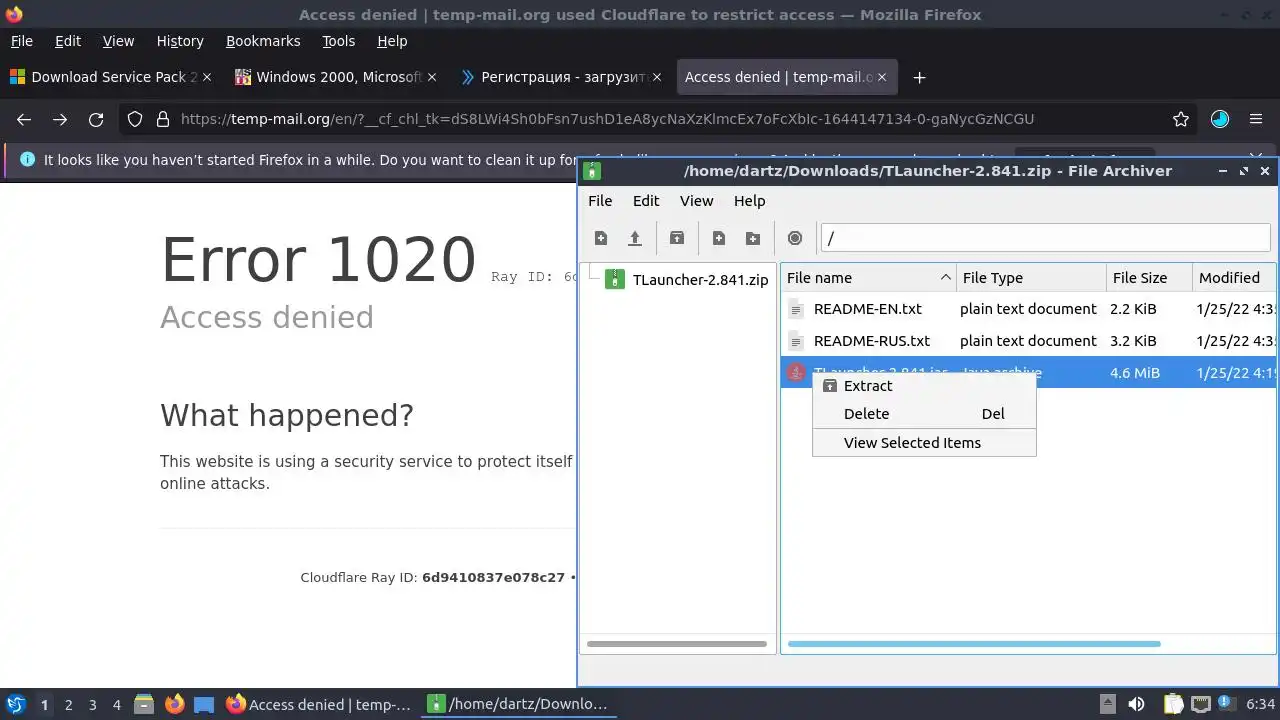Switch to Windows 2000, Microsoft tab

tap(337, 77)
